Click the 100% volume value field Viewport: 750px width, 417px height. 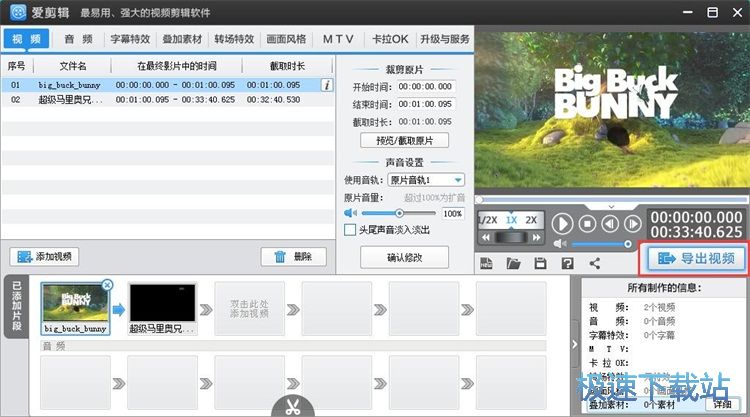452,213
